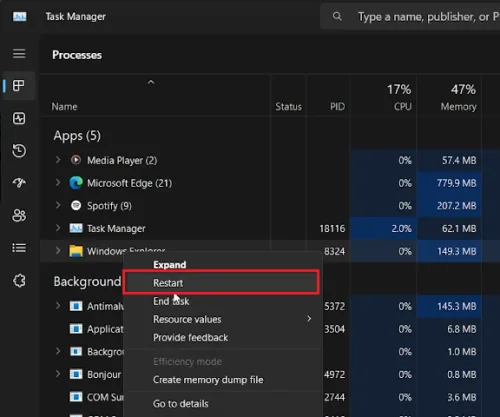Click the PID value 18116
This screenshot has height=417, width=500.
click(x=332, y=229)
